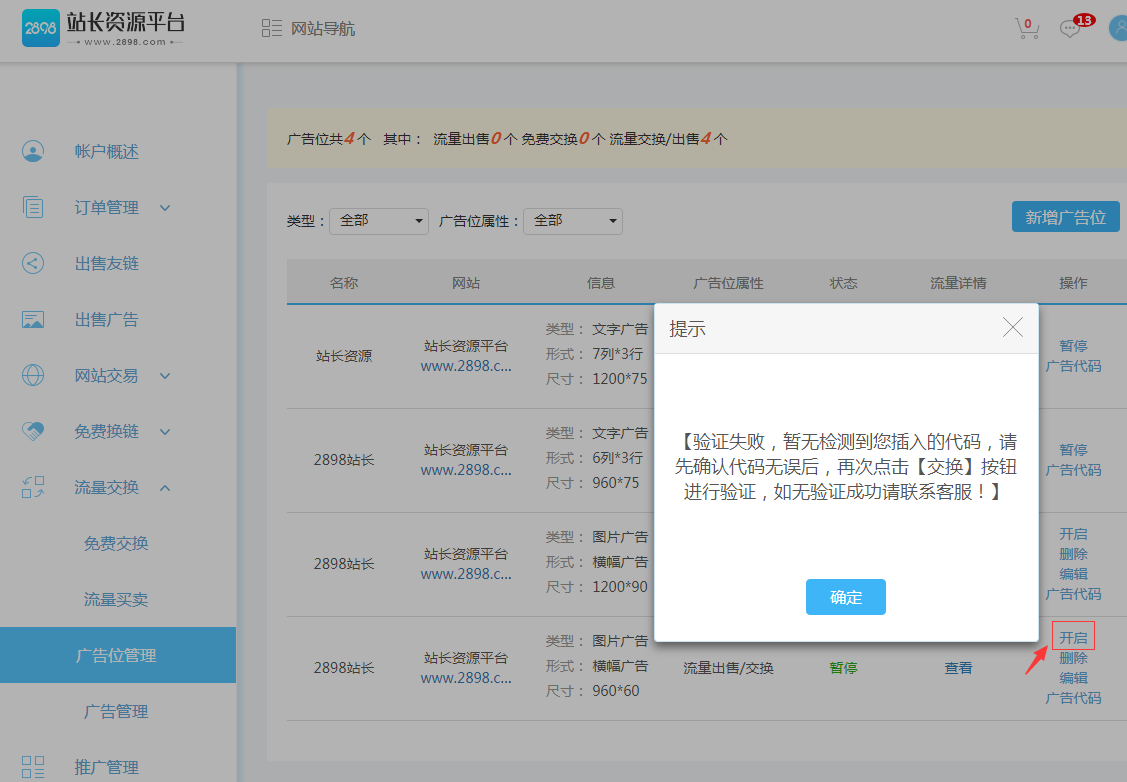Click the 网站导航 grid icon
The height and width of the screenshot is (782, 1127).
[x=271, y=29]
